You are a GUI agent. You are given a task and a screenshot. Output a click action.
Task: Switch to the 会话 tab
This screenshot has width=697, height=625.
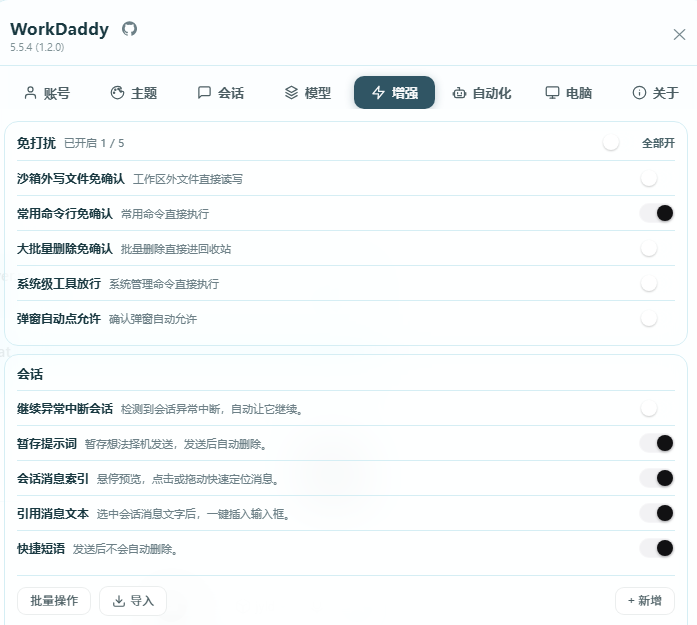pyautogui.click(x=221, y=92)
